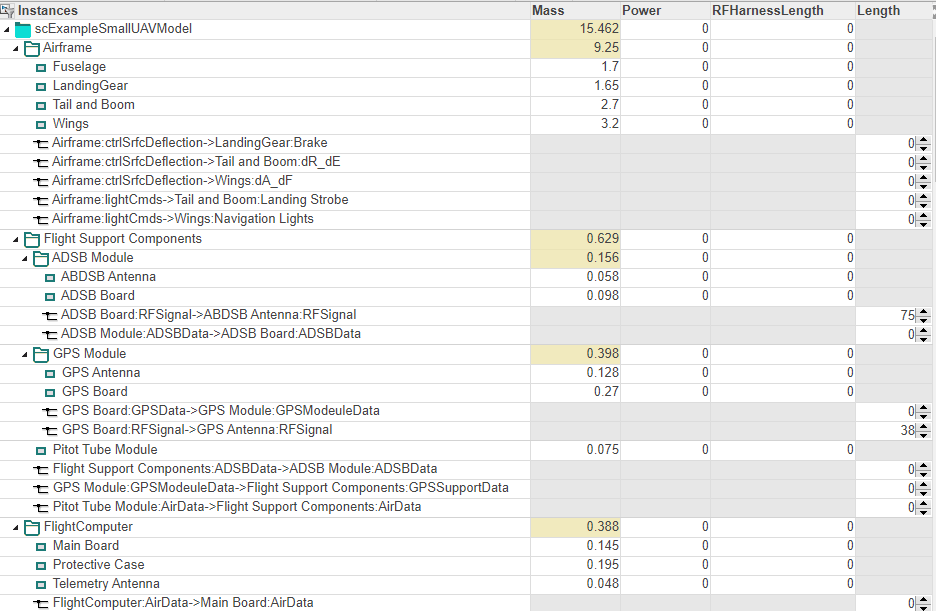
Task: Click the Tail and Boom component icon
Action: click(x=41, y=106)
